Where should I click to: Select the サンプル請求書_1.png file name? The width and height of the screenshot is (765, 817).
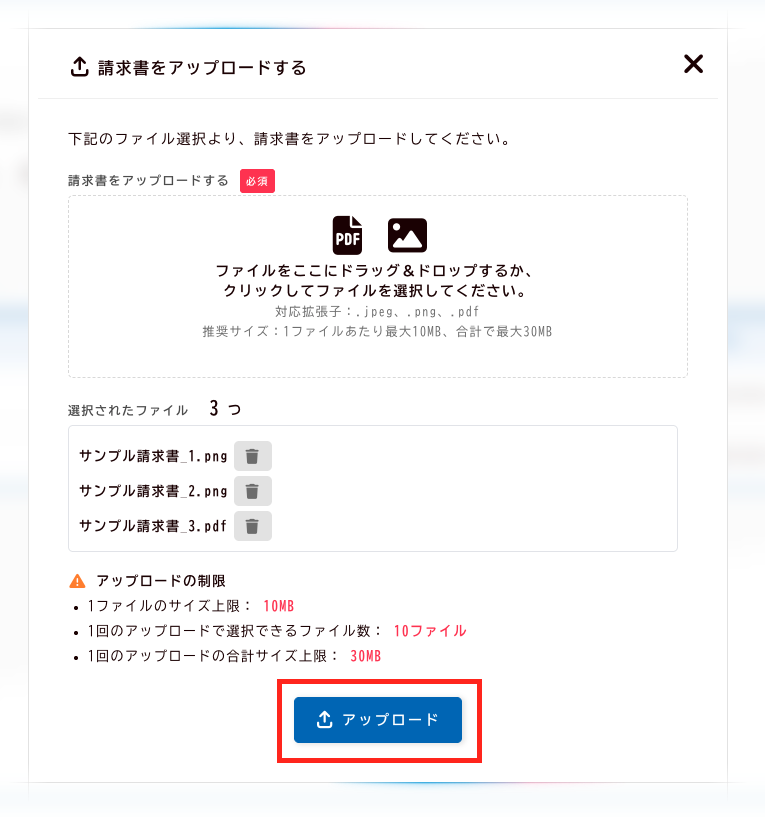tap(153, 457)
